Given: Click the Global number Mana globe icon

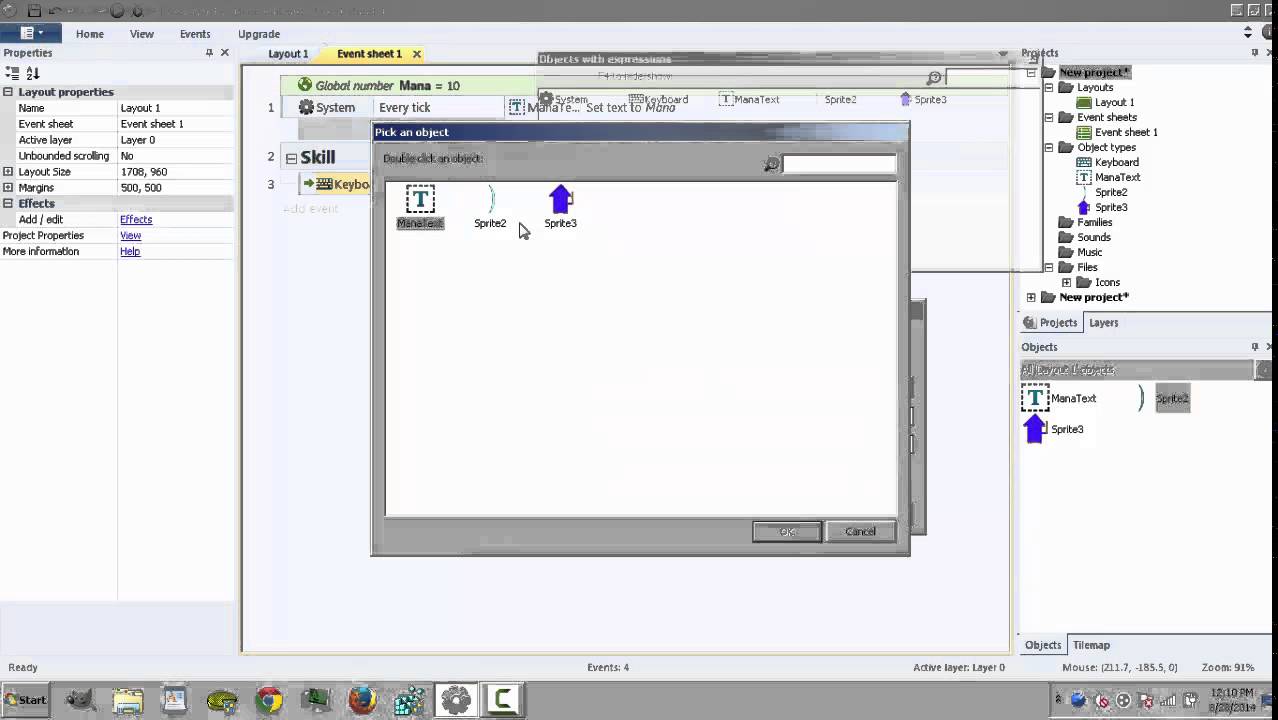Looking at the screenshot, I should pyautogui.click(x=305, y=86).
